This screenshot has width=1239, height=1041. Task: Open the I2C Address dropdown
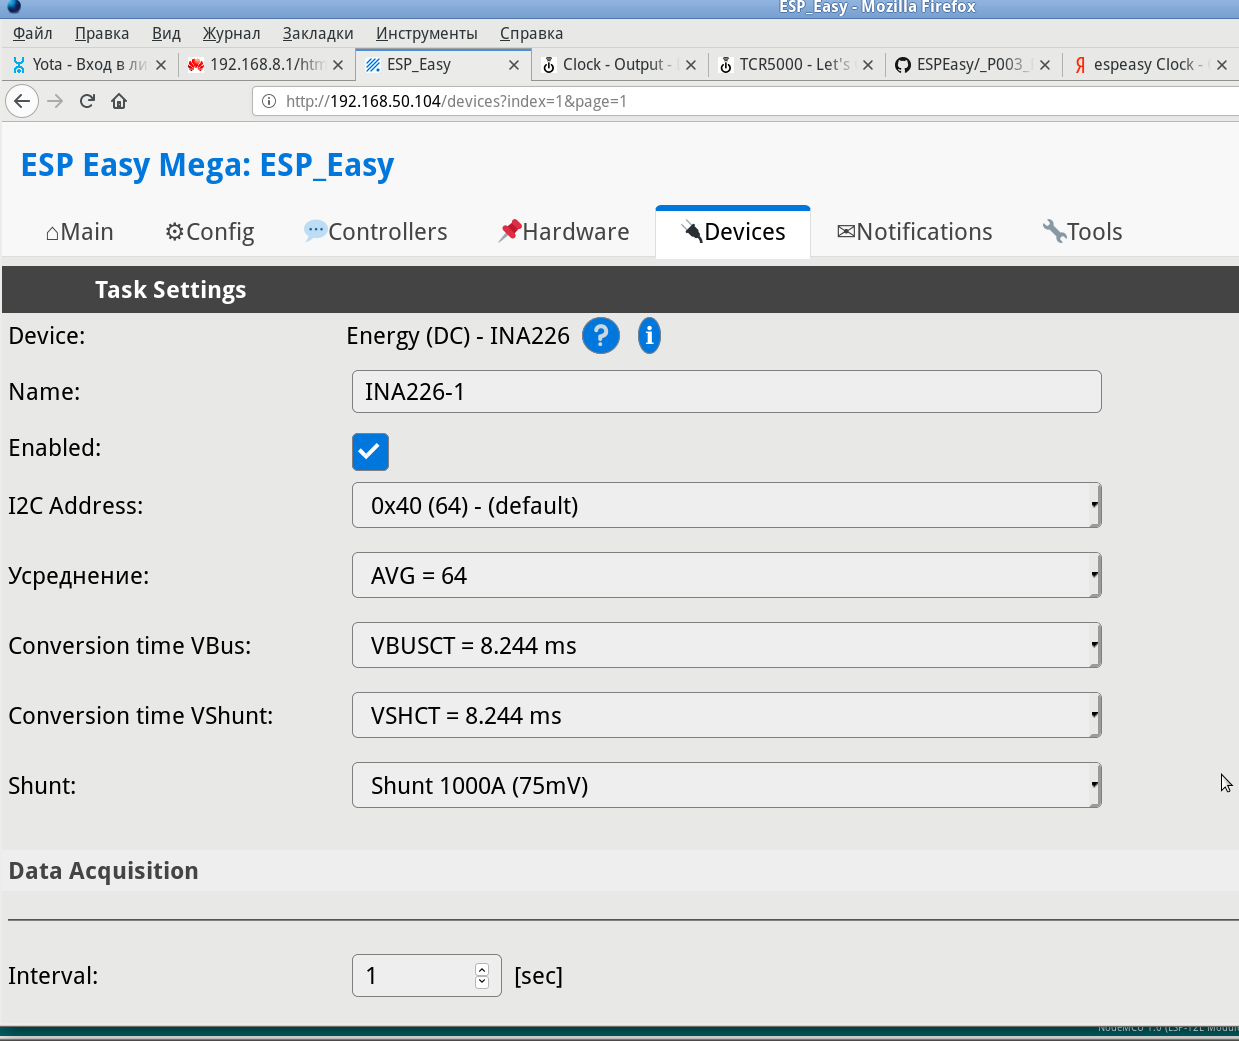(726, 506)
